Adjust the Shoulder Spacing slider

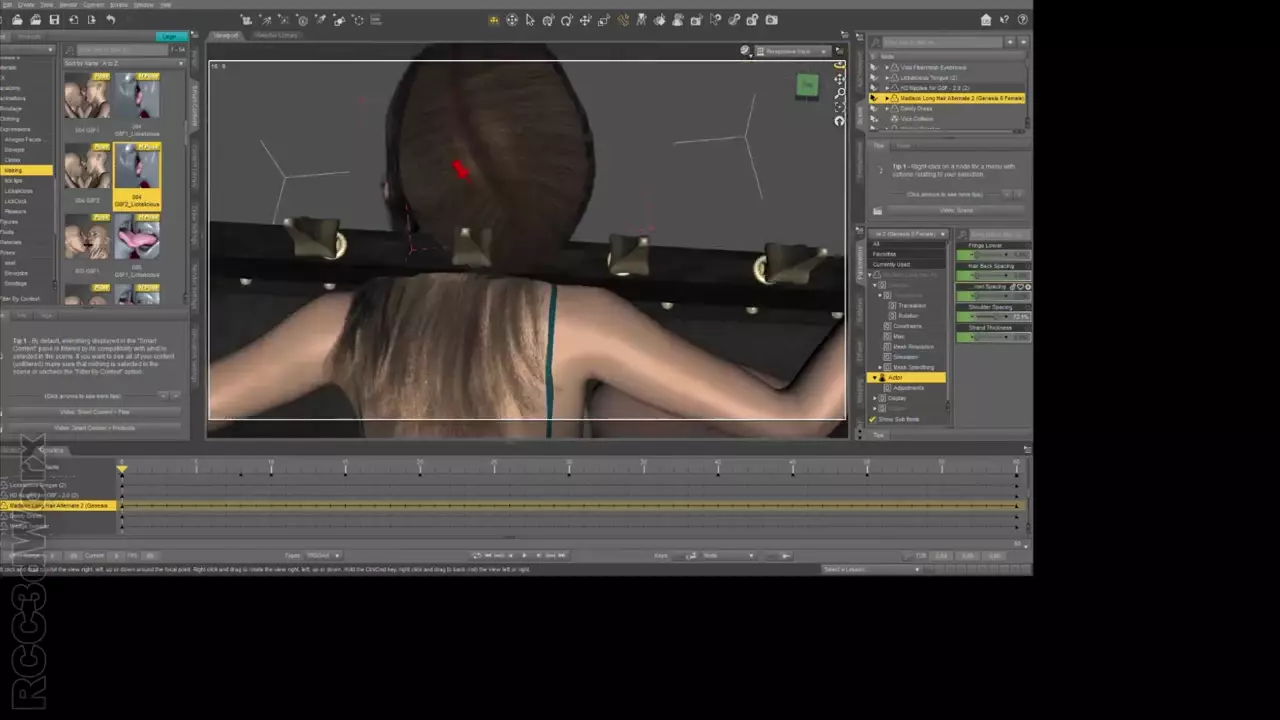point(992,316)
